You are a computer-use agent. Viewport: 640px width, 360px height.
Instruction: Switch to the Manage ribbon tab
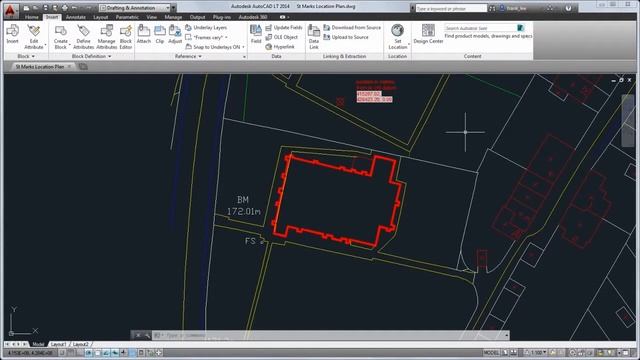(173, 17)
